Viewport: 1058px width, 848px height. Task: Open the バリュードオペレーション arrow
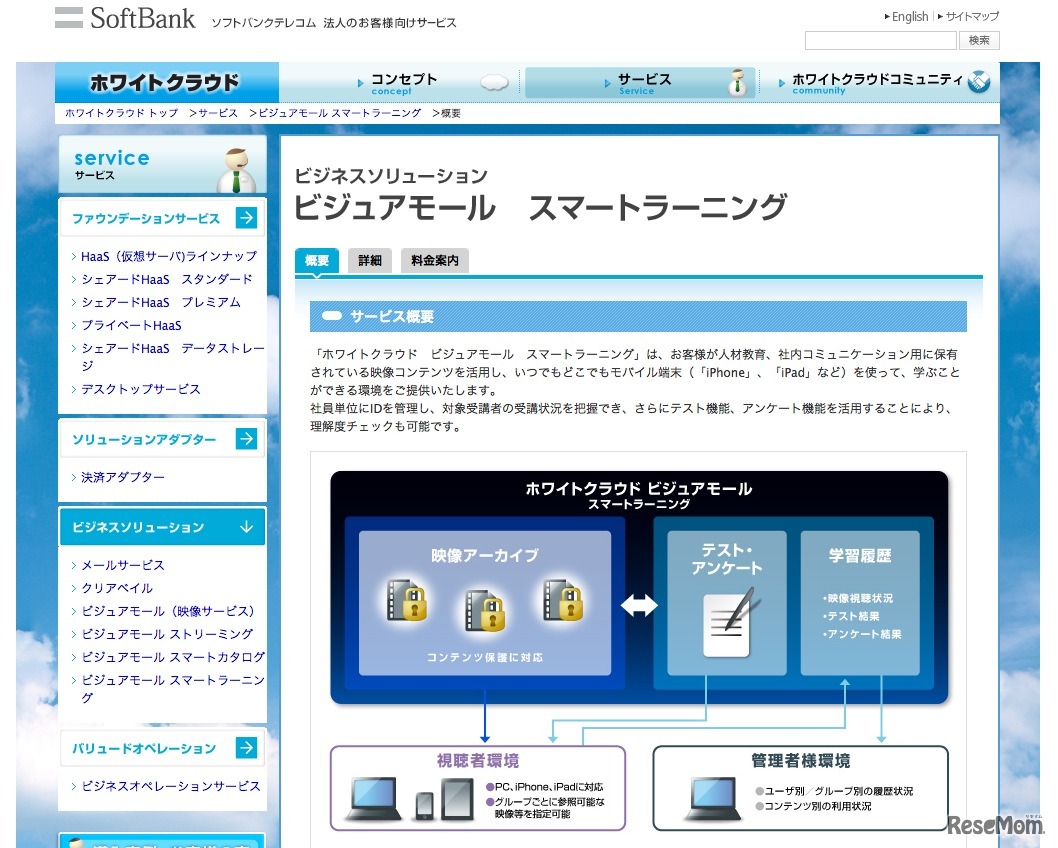(x=246, y=748)
